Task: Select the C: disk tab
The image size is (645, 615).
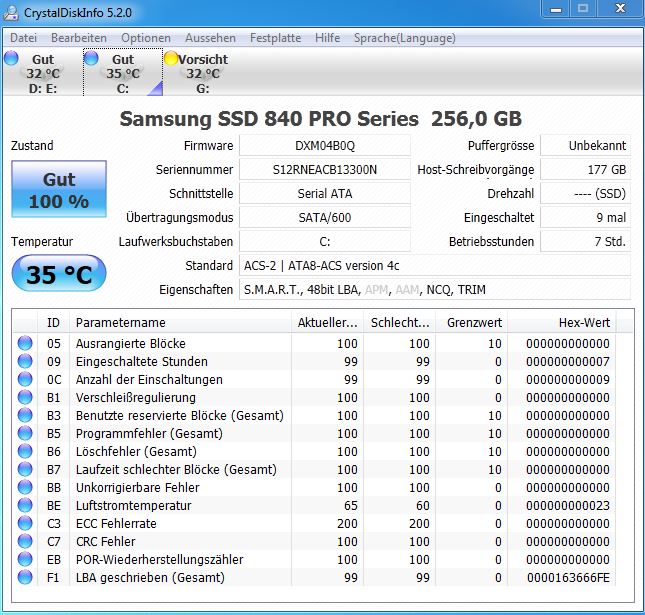Action: [x=123, y=72]
